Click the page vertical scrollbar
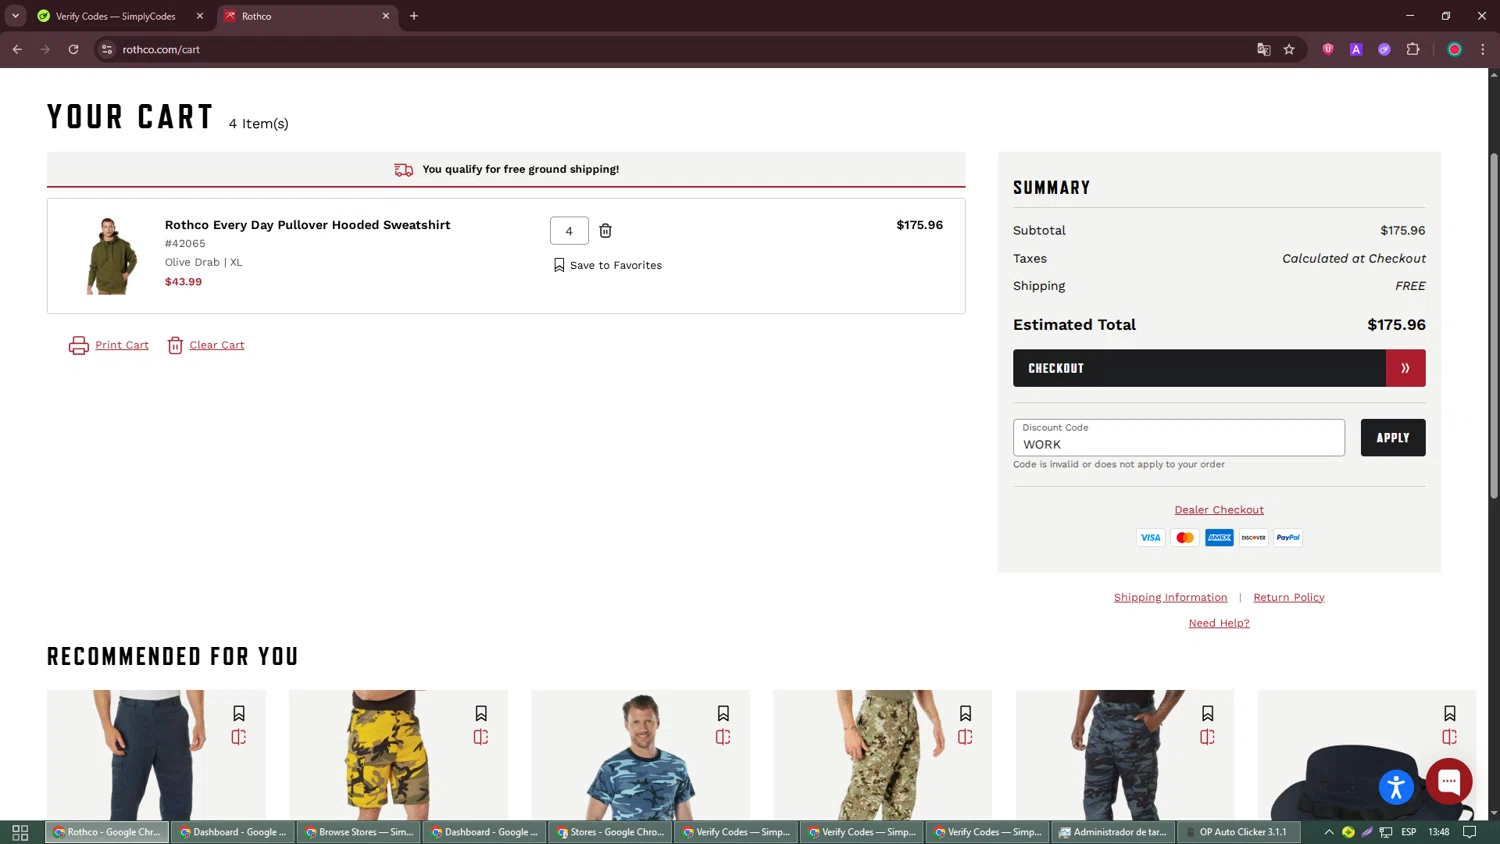Image resolution: width=1500 pixels, height=844 pixels. click(1494, 325)
